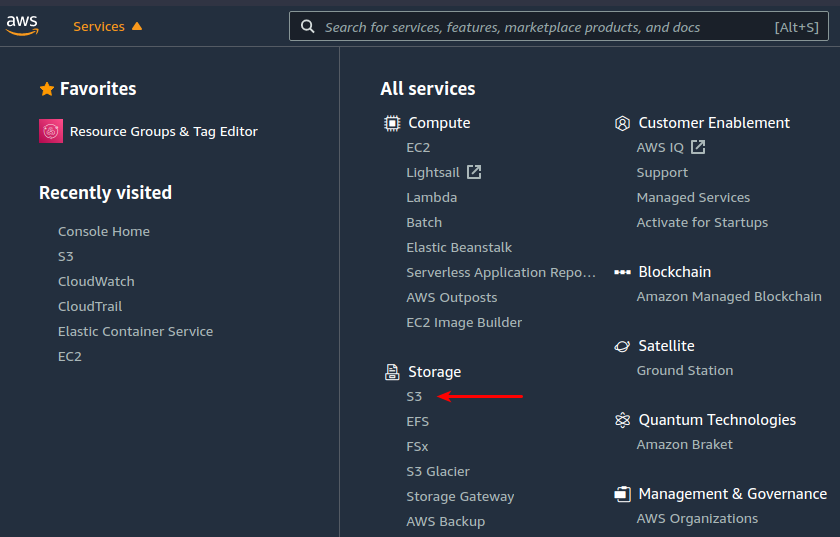Collapse the Services dropdown menu

tap(107, 26)
